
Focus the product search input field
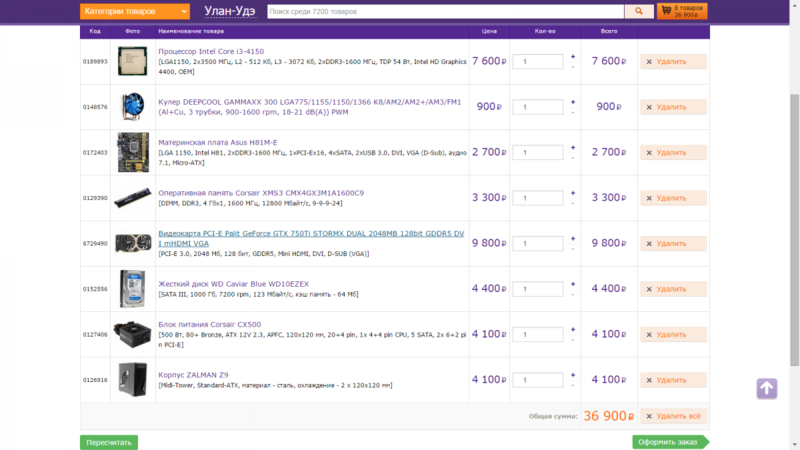pos(444,11)
